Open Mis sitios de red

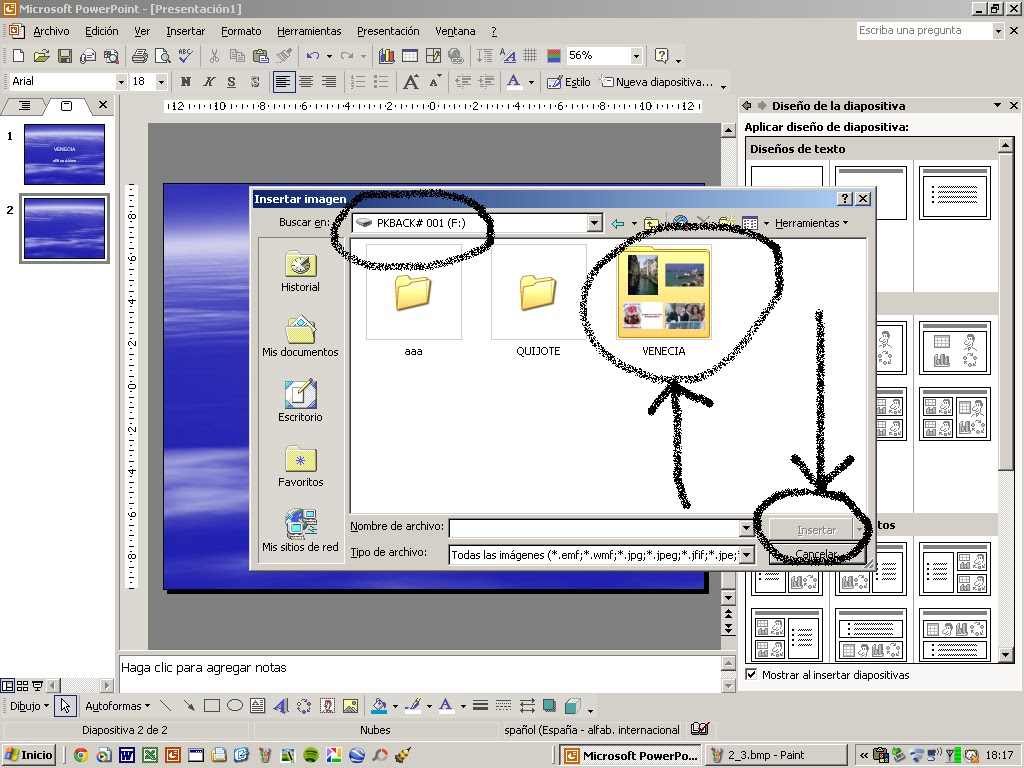(x=300, y=531)
